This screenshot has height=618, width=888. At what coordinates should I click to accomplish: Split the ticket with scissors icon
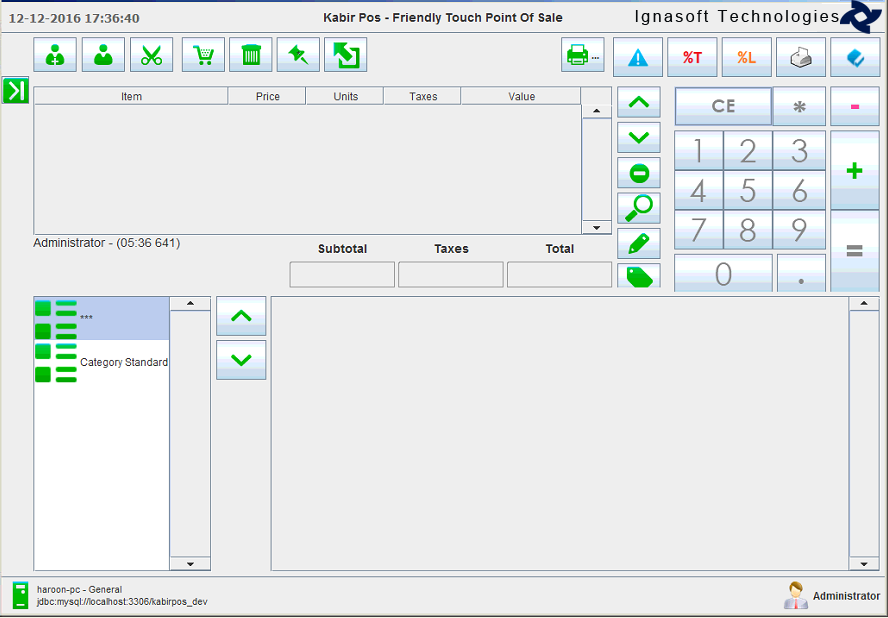151,55
